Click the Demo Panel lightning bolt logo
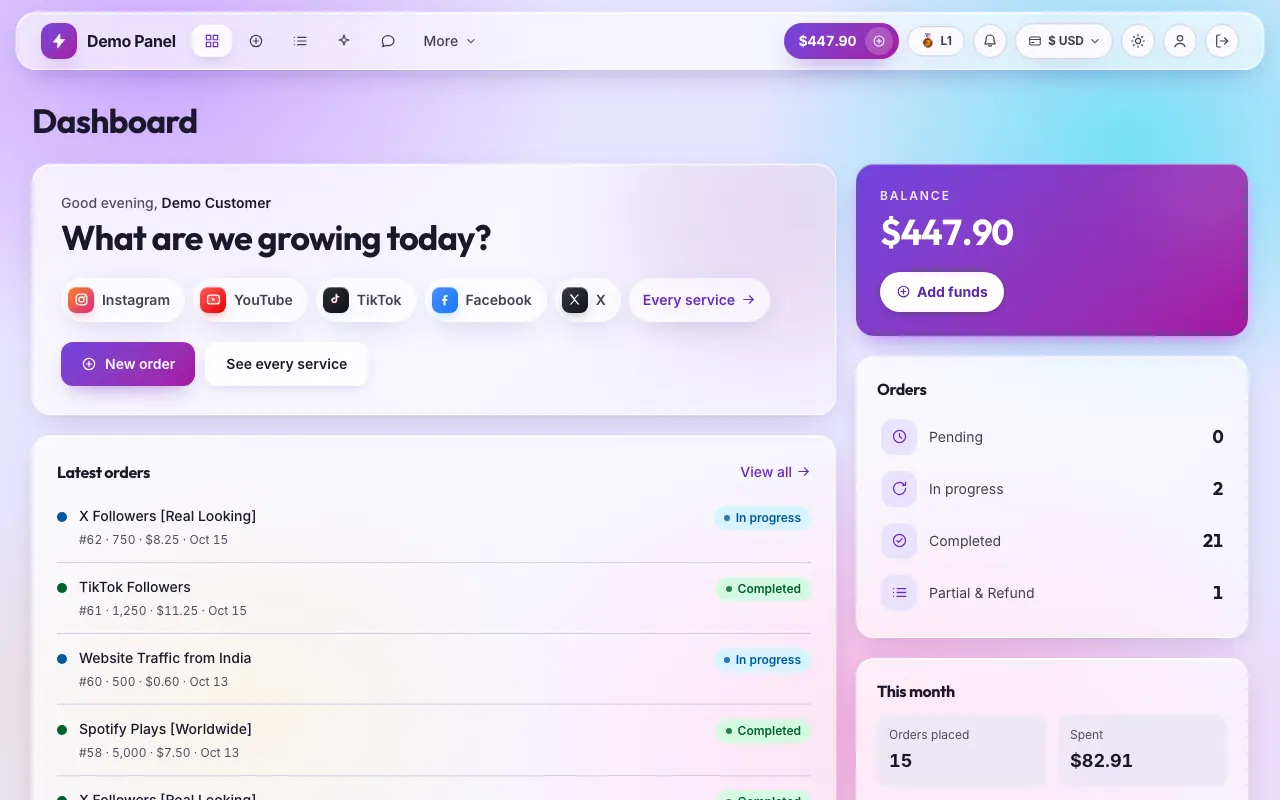 point(58,41)
